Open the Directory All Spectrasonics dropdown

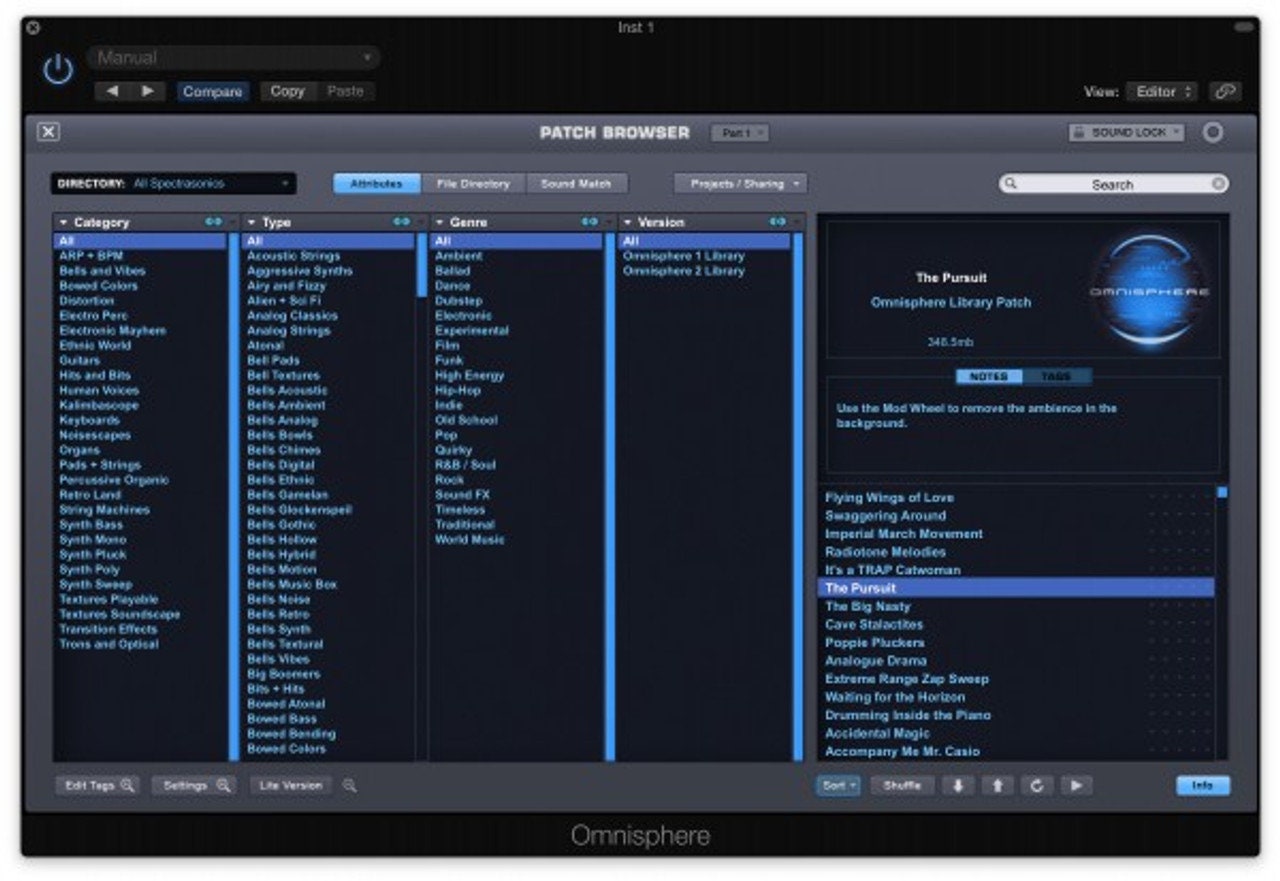pos(174,184)
